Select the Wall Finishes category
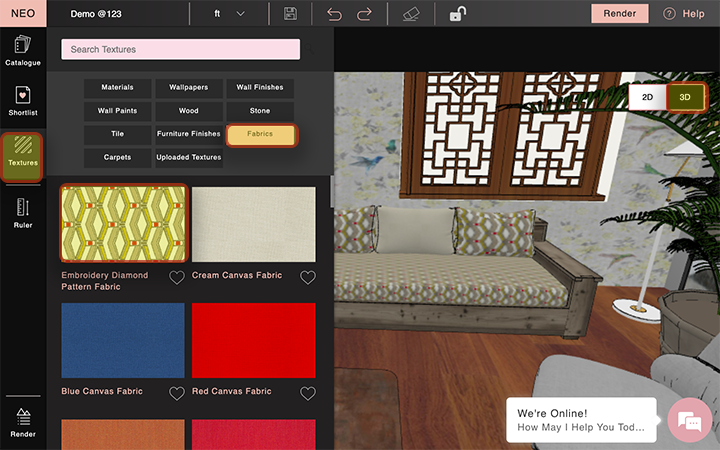Viewport: 720px width, 450px height. tap(260, 87)
